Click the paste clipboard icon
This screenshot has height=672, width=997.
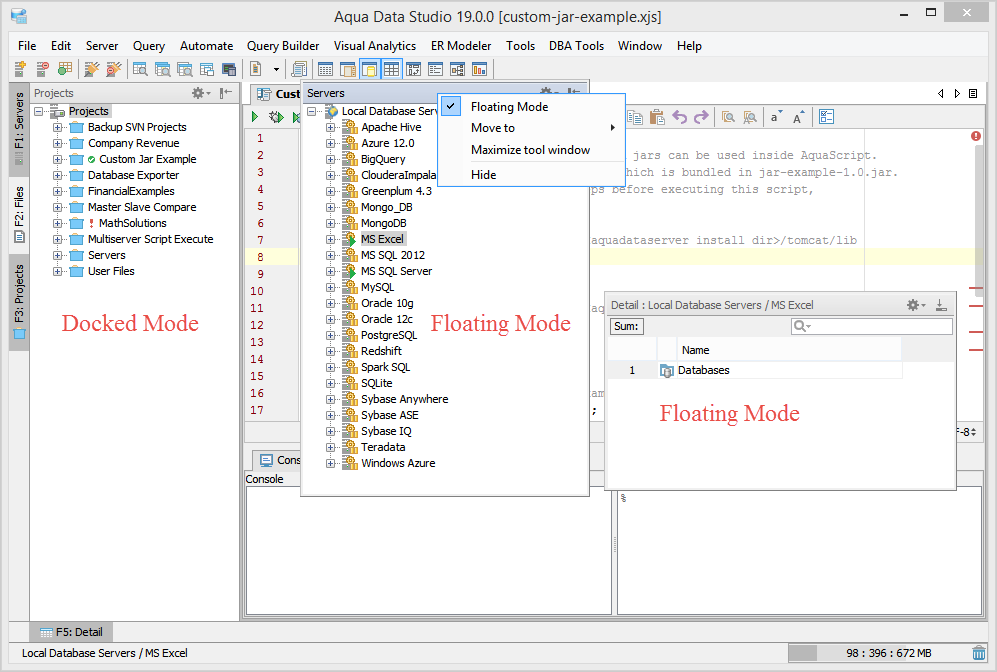tap(656, 117)
